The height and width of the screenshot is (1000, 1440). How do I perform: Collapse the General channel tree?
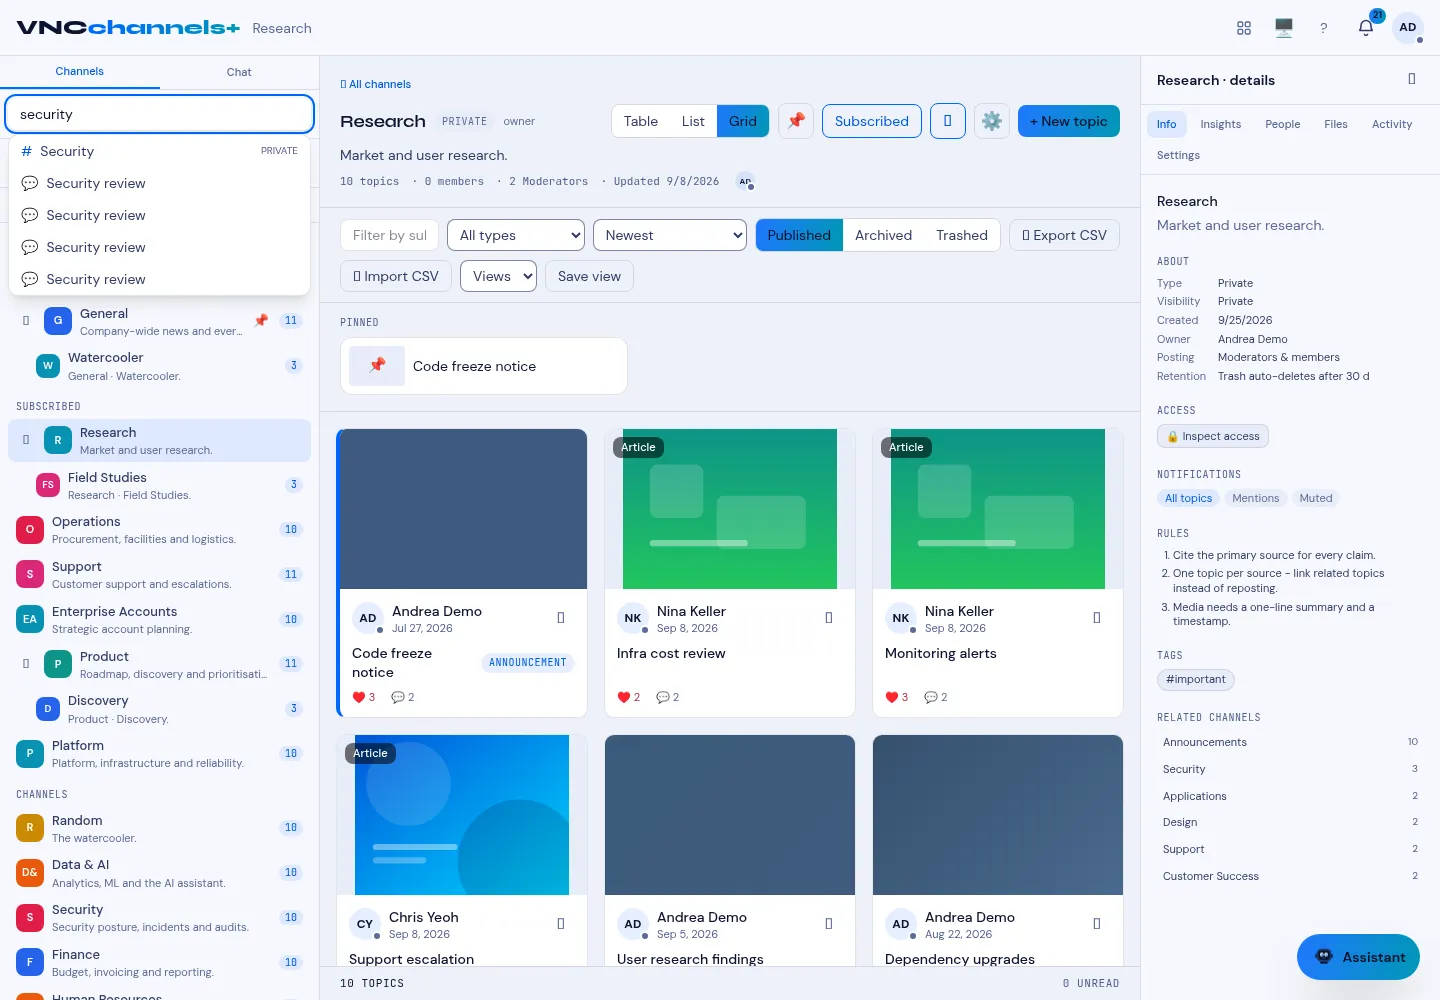click(x=26, y=321)
